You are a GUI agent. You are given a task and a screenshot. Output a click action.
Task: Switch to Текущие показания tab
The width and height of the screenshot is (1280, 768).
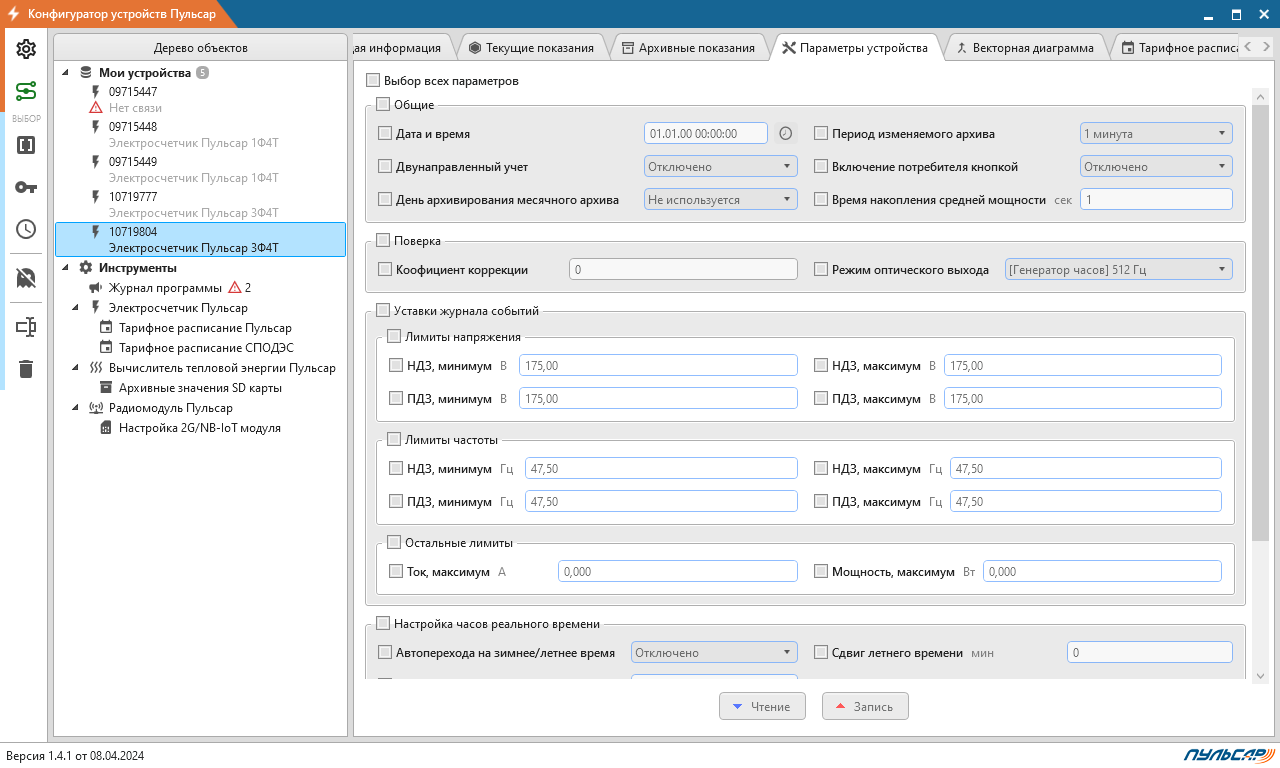531,47
